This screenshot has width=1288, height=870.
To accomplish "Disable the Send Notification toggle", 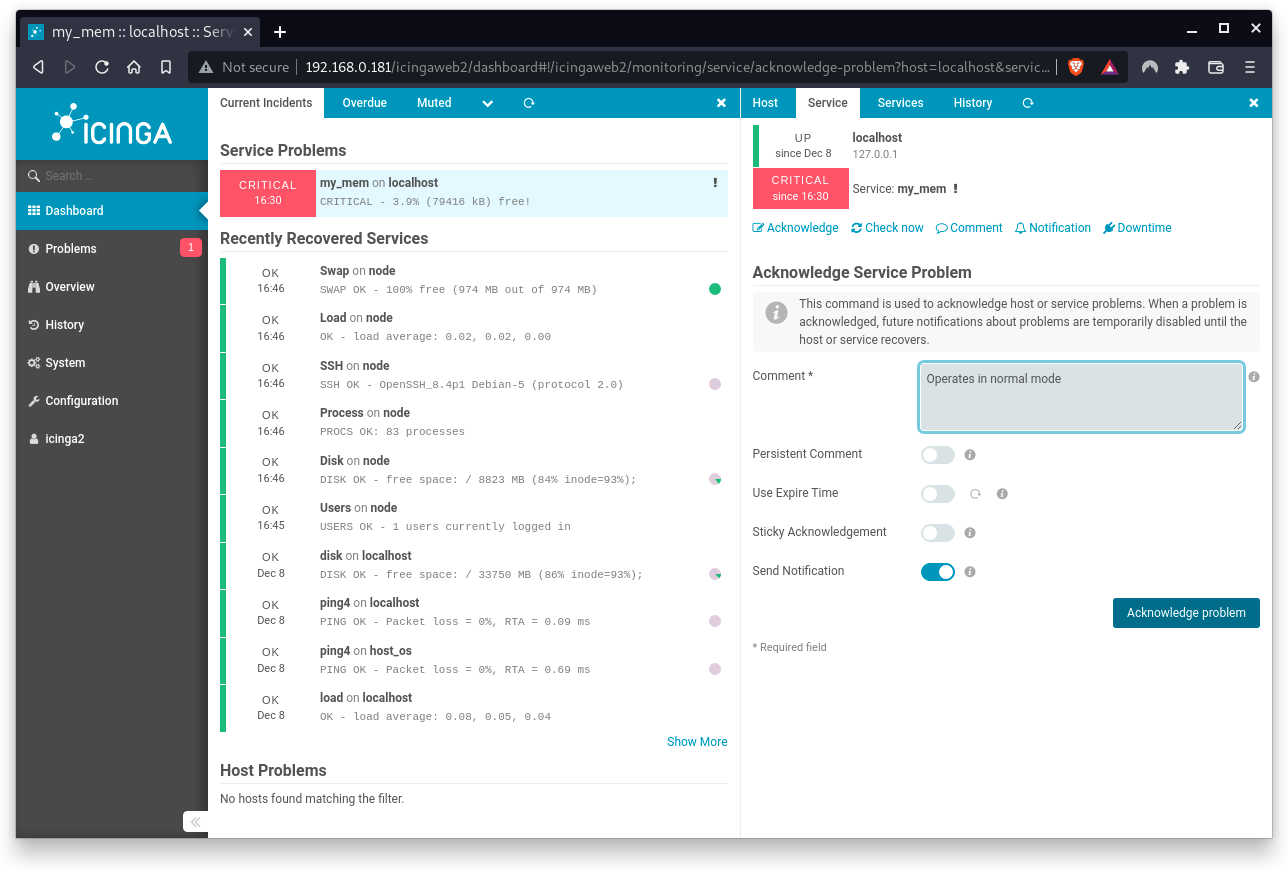I will click(x=937, y=571).
